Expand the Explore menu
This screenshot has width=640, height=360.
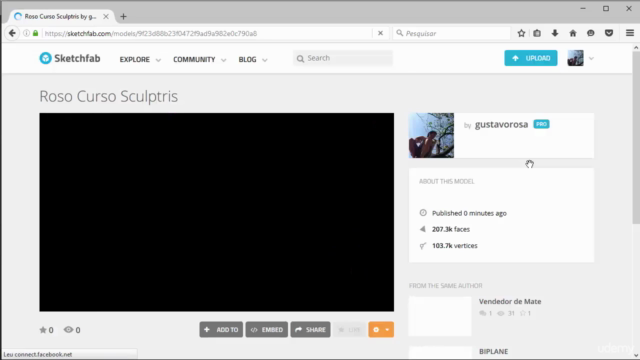(140, 60)
